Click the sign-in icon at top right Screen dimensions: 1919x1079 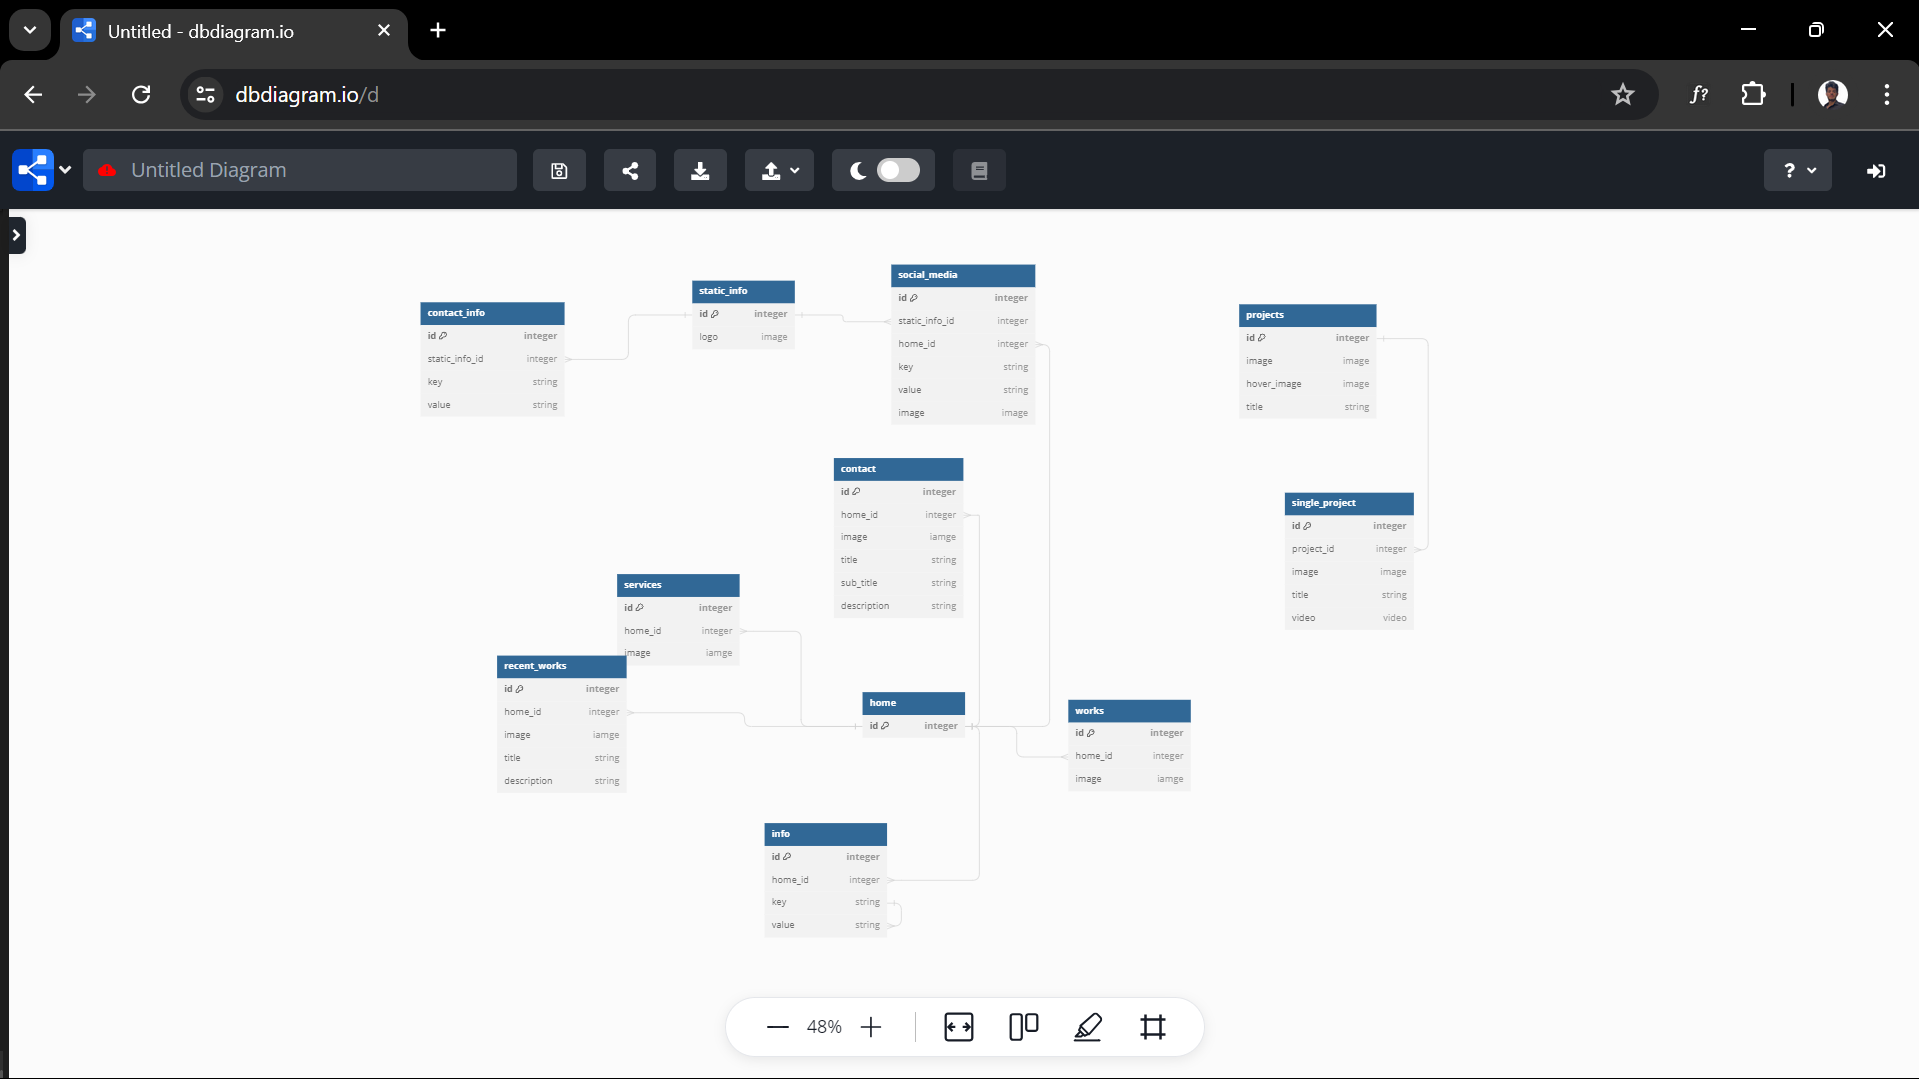pos(1876,171)
